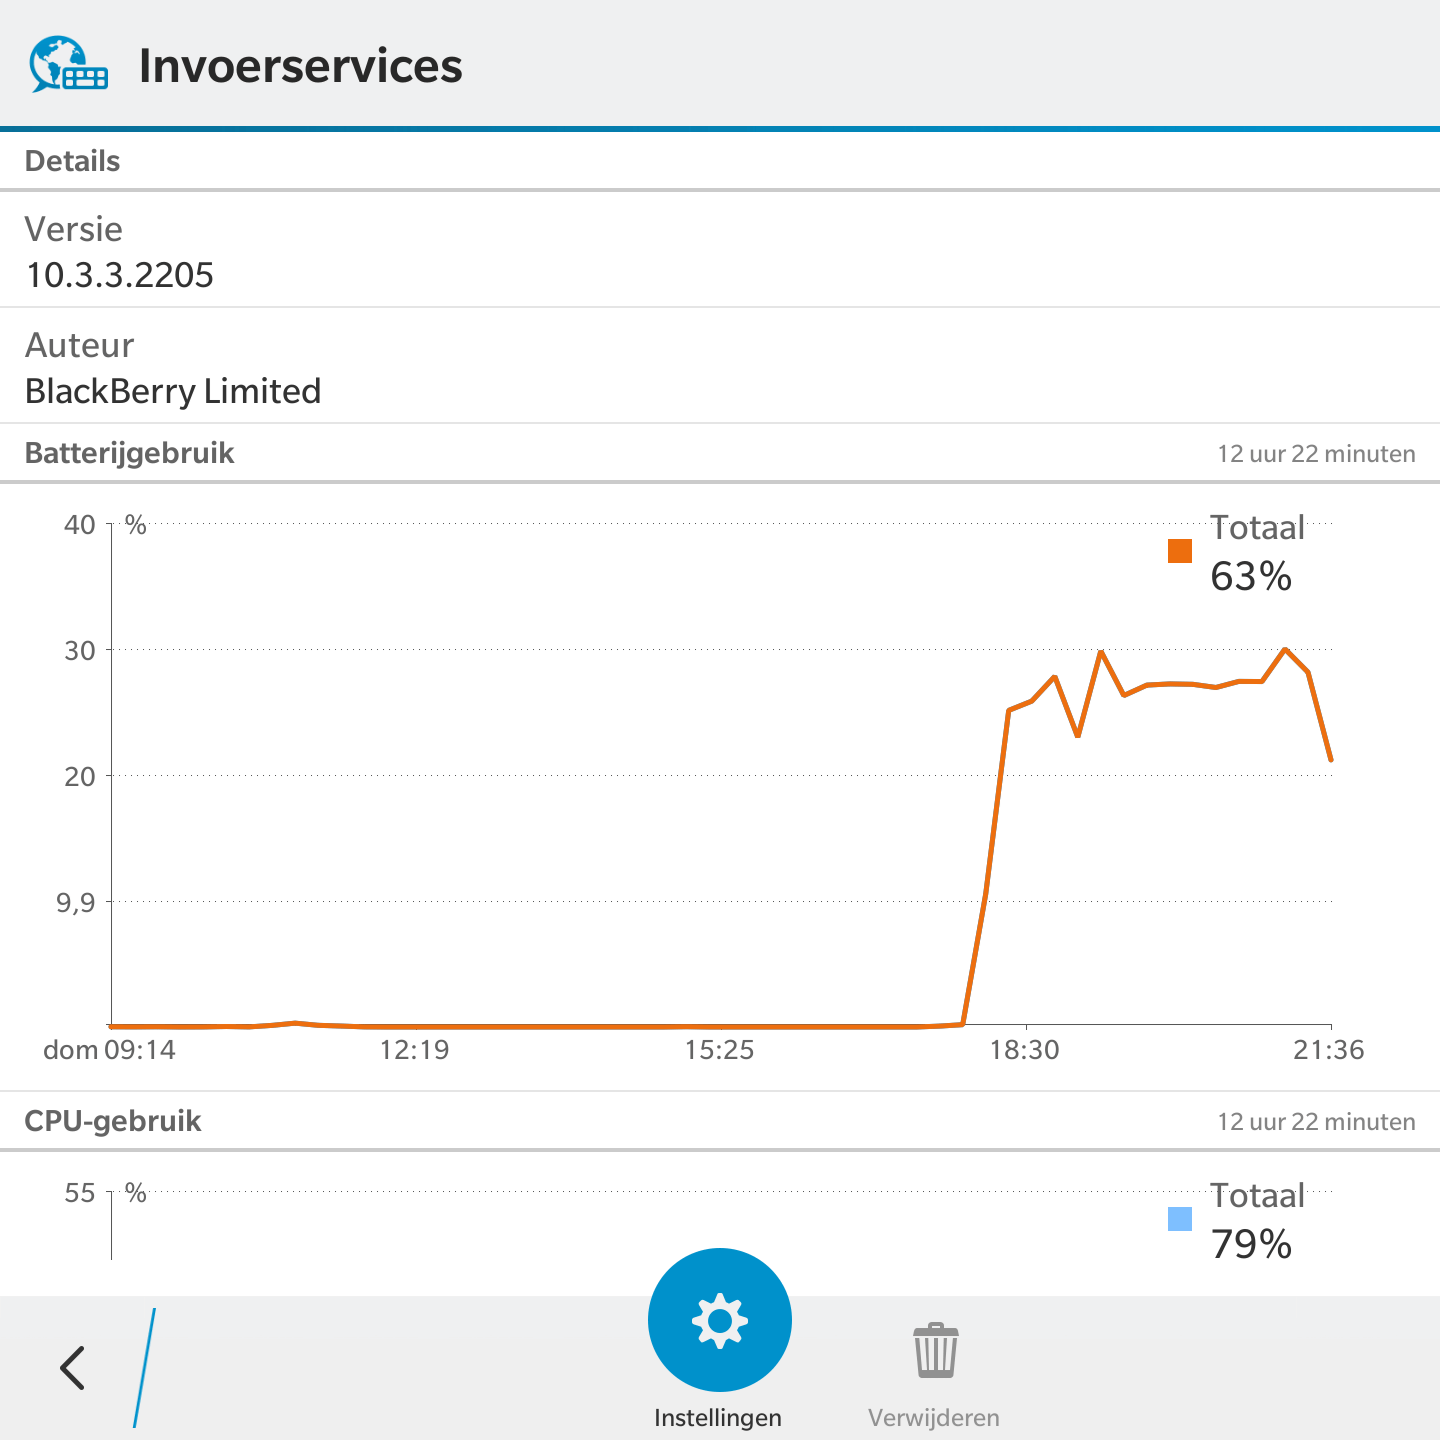Tap the Batterijgebruik section header
This screenshot has height=1440, width=1440.
pos(130,453)
